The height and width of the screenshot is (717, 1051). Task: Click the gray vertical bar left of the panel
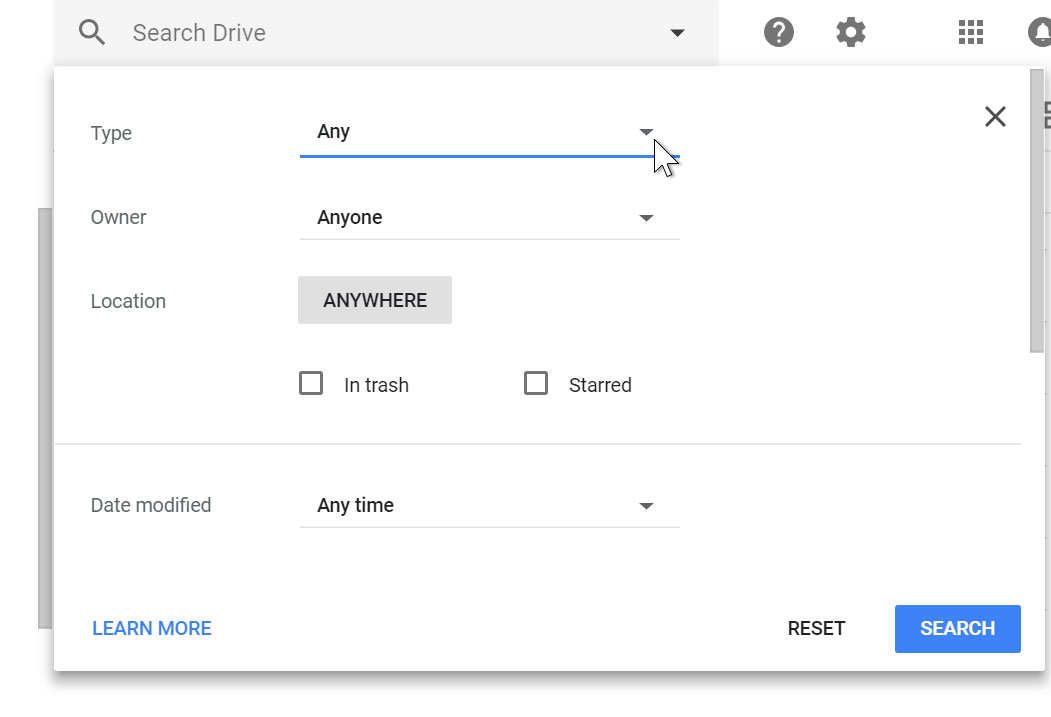click(x=45, y=418)
